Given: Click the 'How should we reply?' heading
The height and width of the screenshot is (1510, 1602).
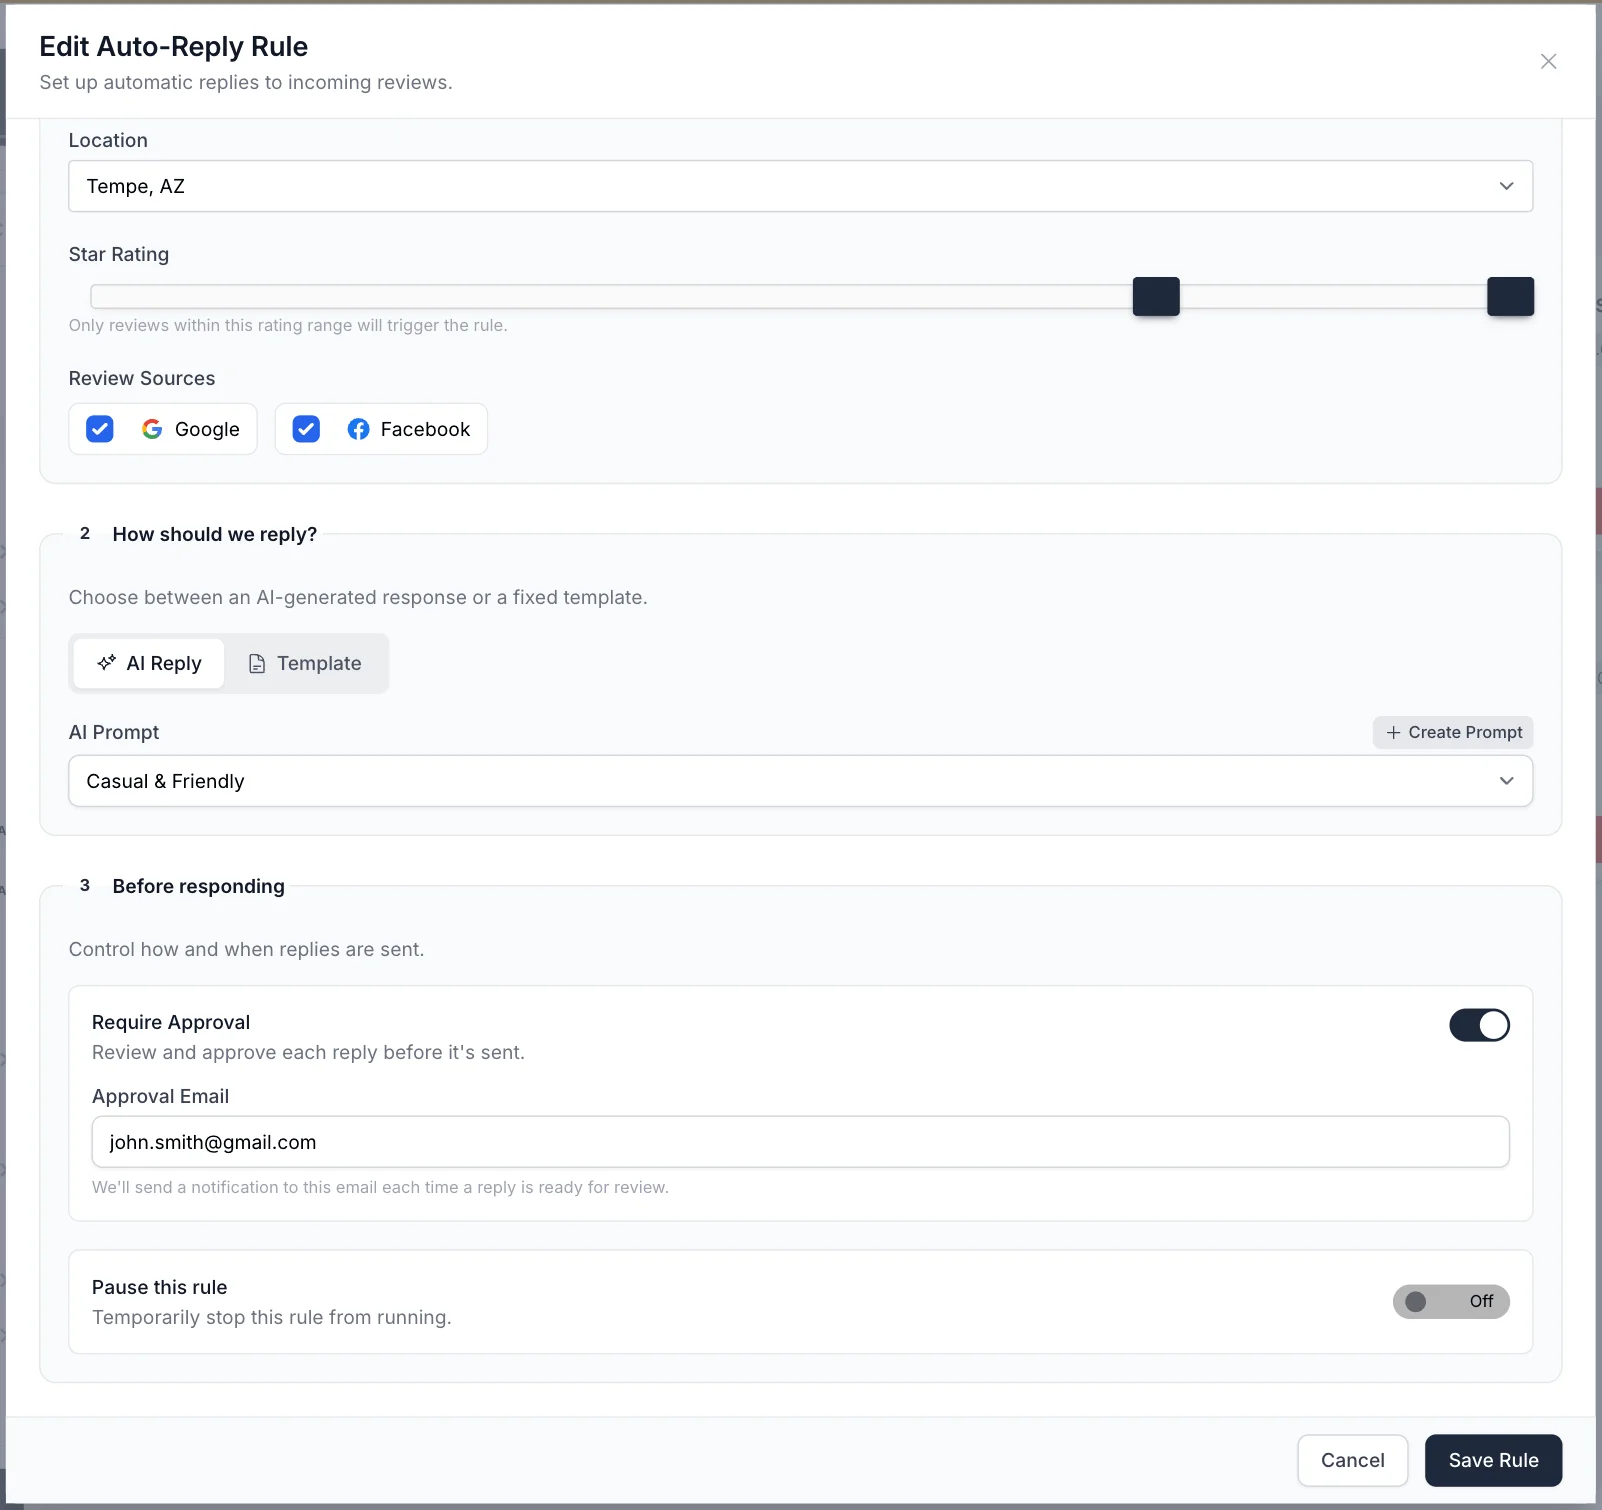Looking at the screenshot, I should coord(214,534).
